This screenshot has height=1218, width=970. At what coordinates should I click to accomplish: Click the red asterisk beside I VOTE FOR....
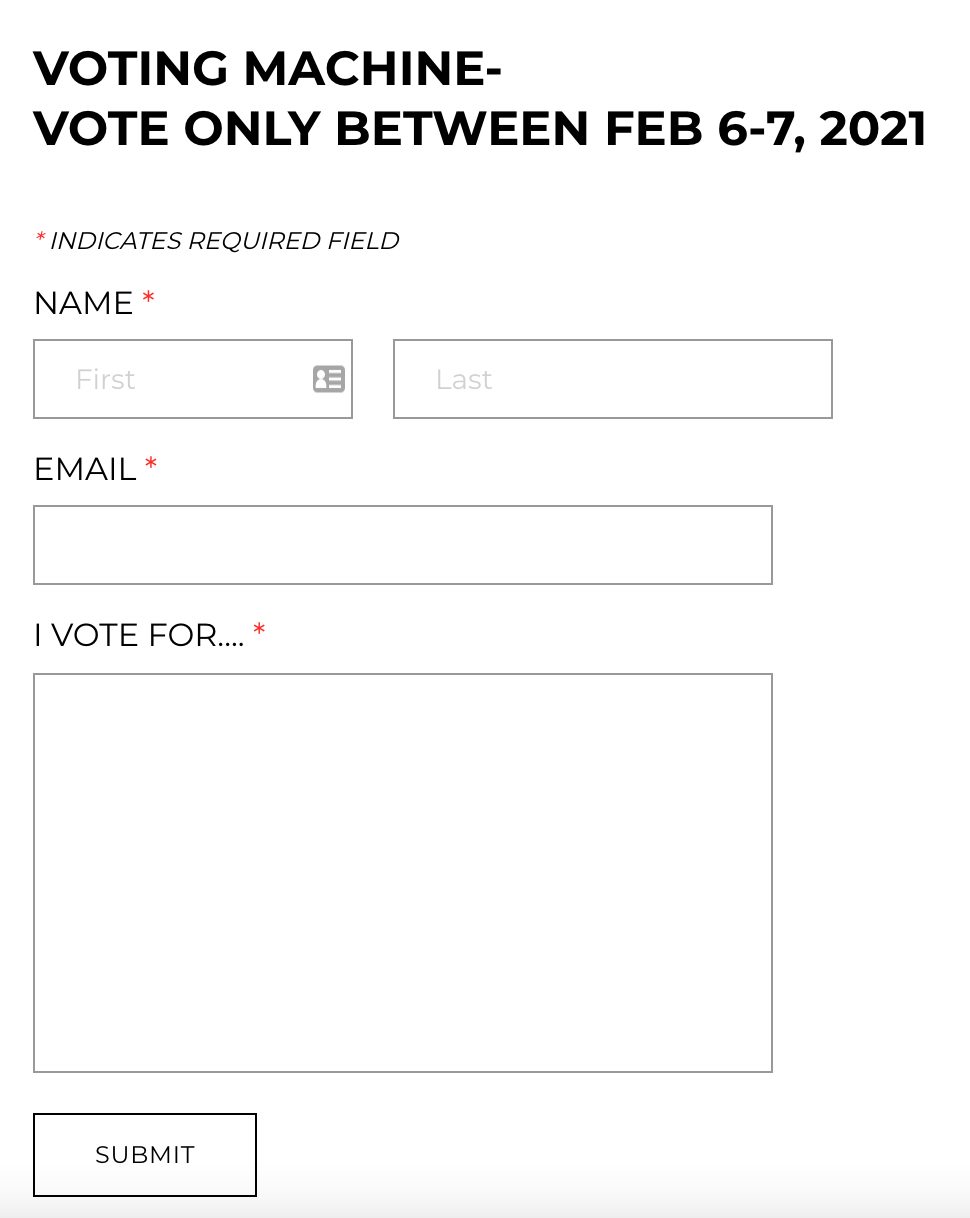pos(259,631)
